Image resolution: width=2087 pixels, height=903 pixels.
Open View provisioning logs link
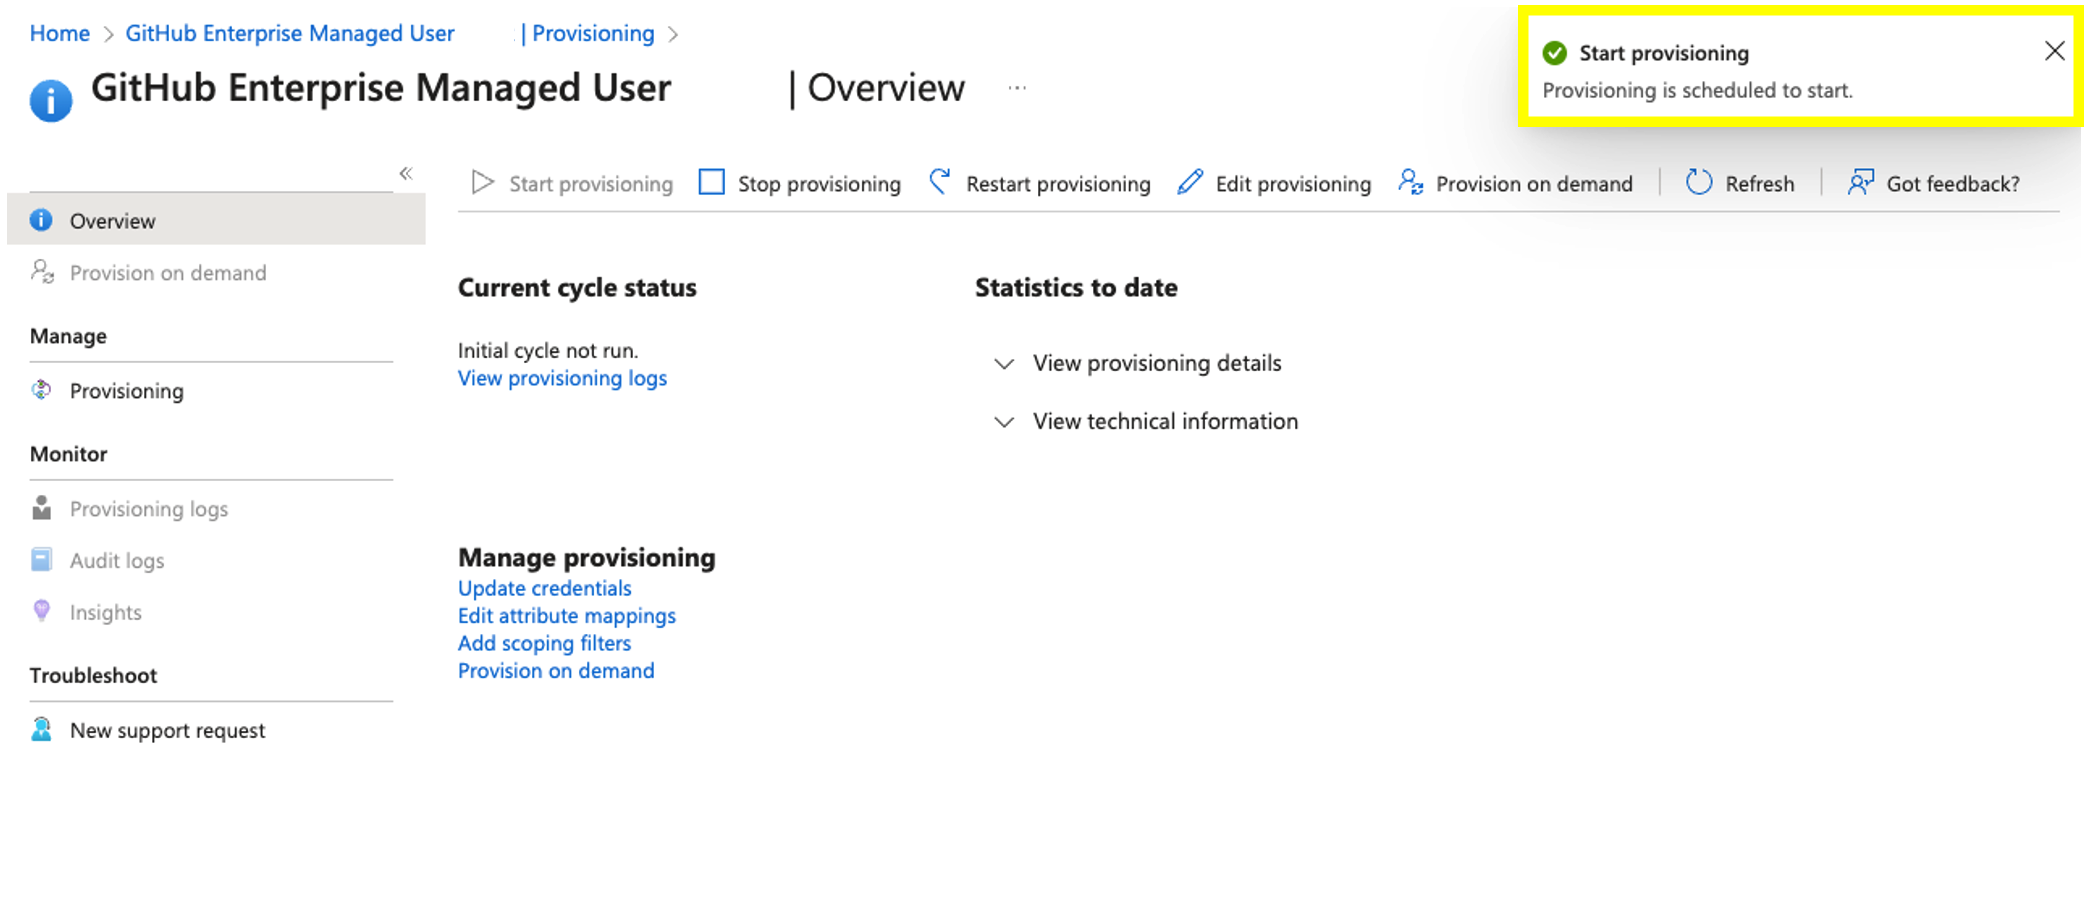pyautogui.click(x=562, y=378)
